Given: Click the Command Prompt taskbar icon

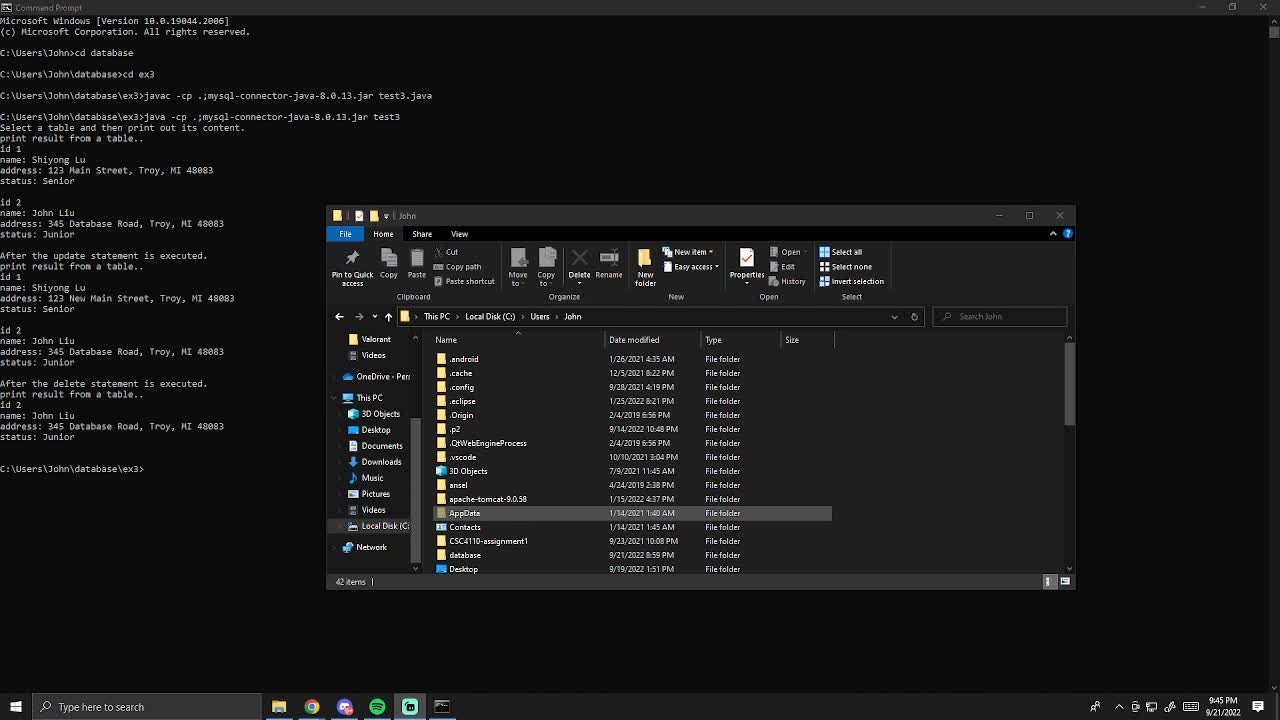Looking at the screenshot, I should point(442,707).
